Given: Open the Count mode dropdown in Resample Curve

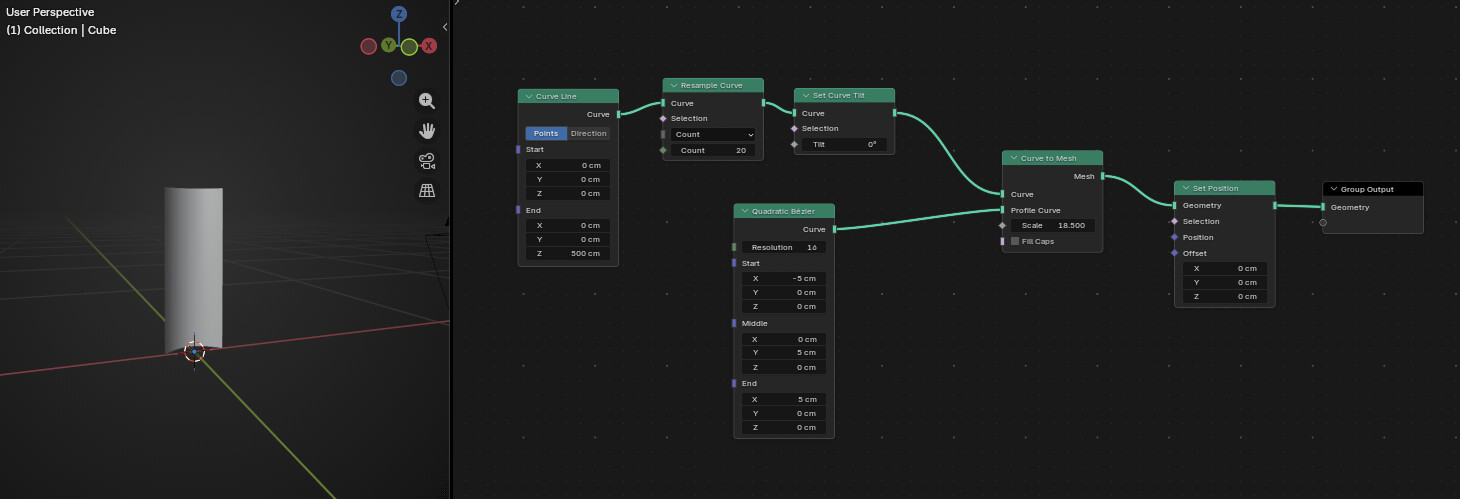Looking at the screenshot, I should click(x=713, y=134).
